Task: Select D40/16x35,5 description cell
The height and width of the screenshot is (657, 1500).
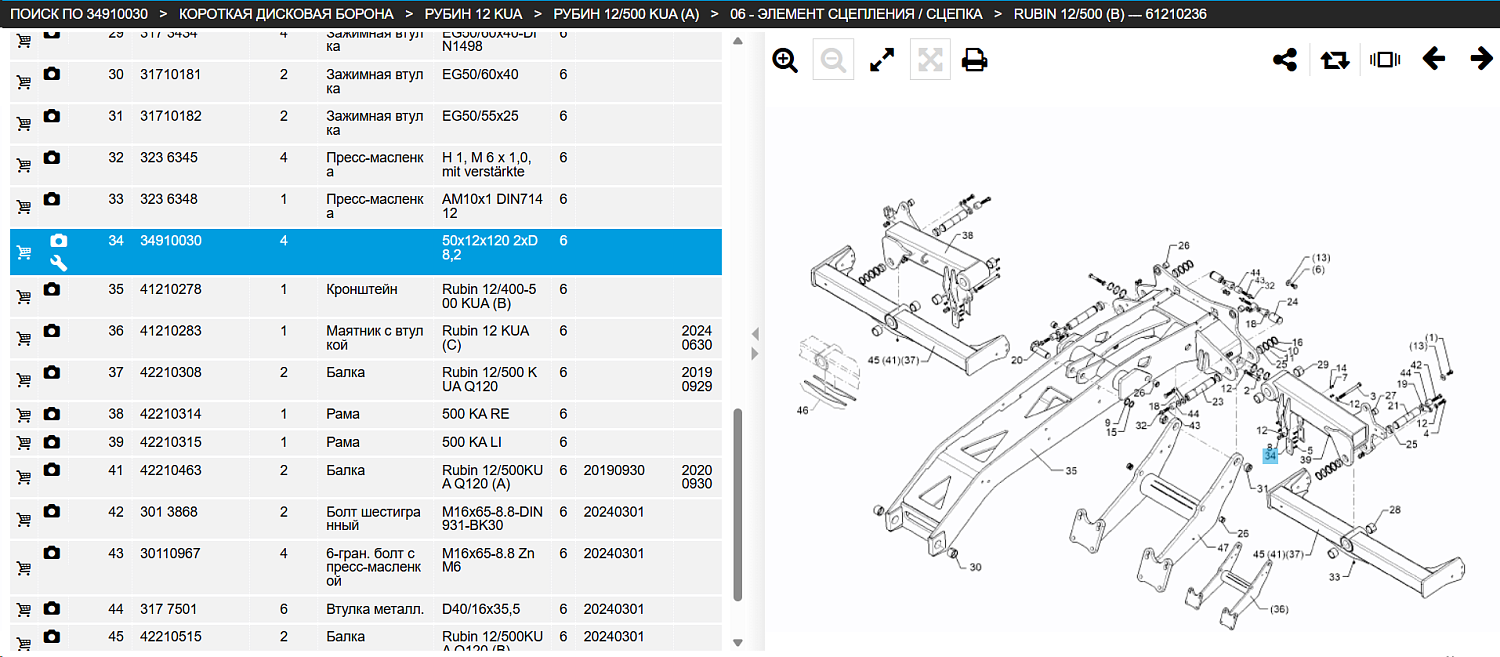Action: point(493,609)
